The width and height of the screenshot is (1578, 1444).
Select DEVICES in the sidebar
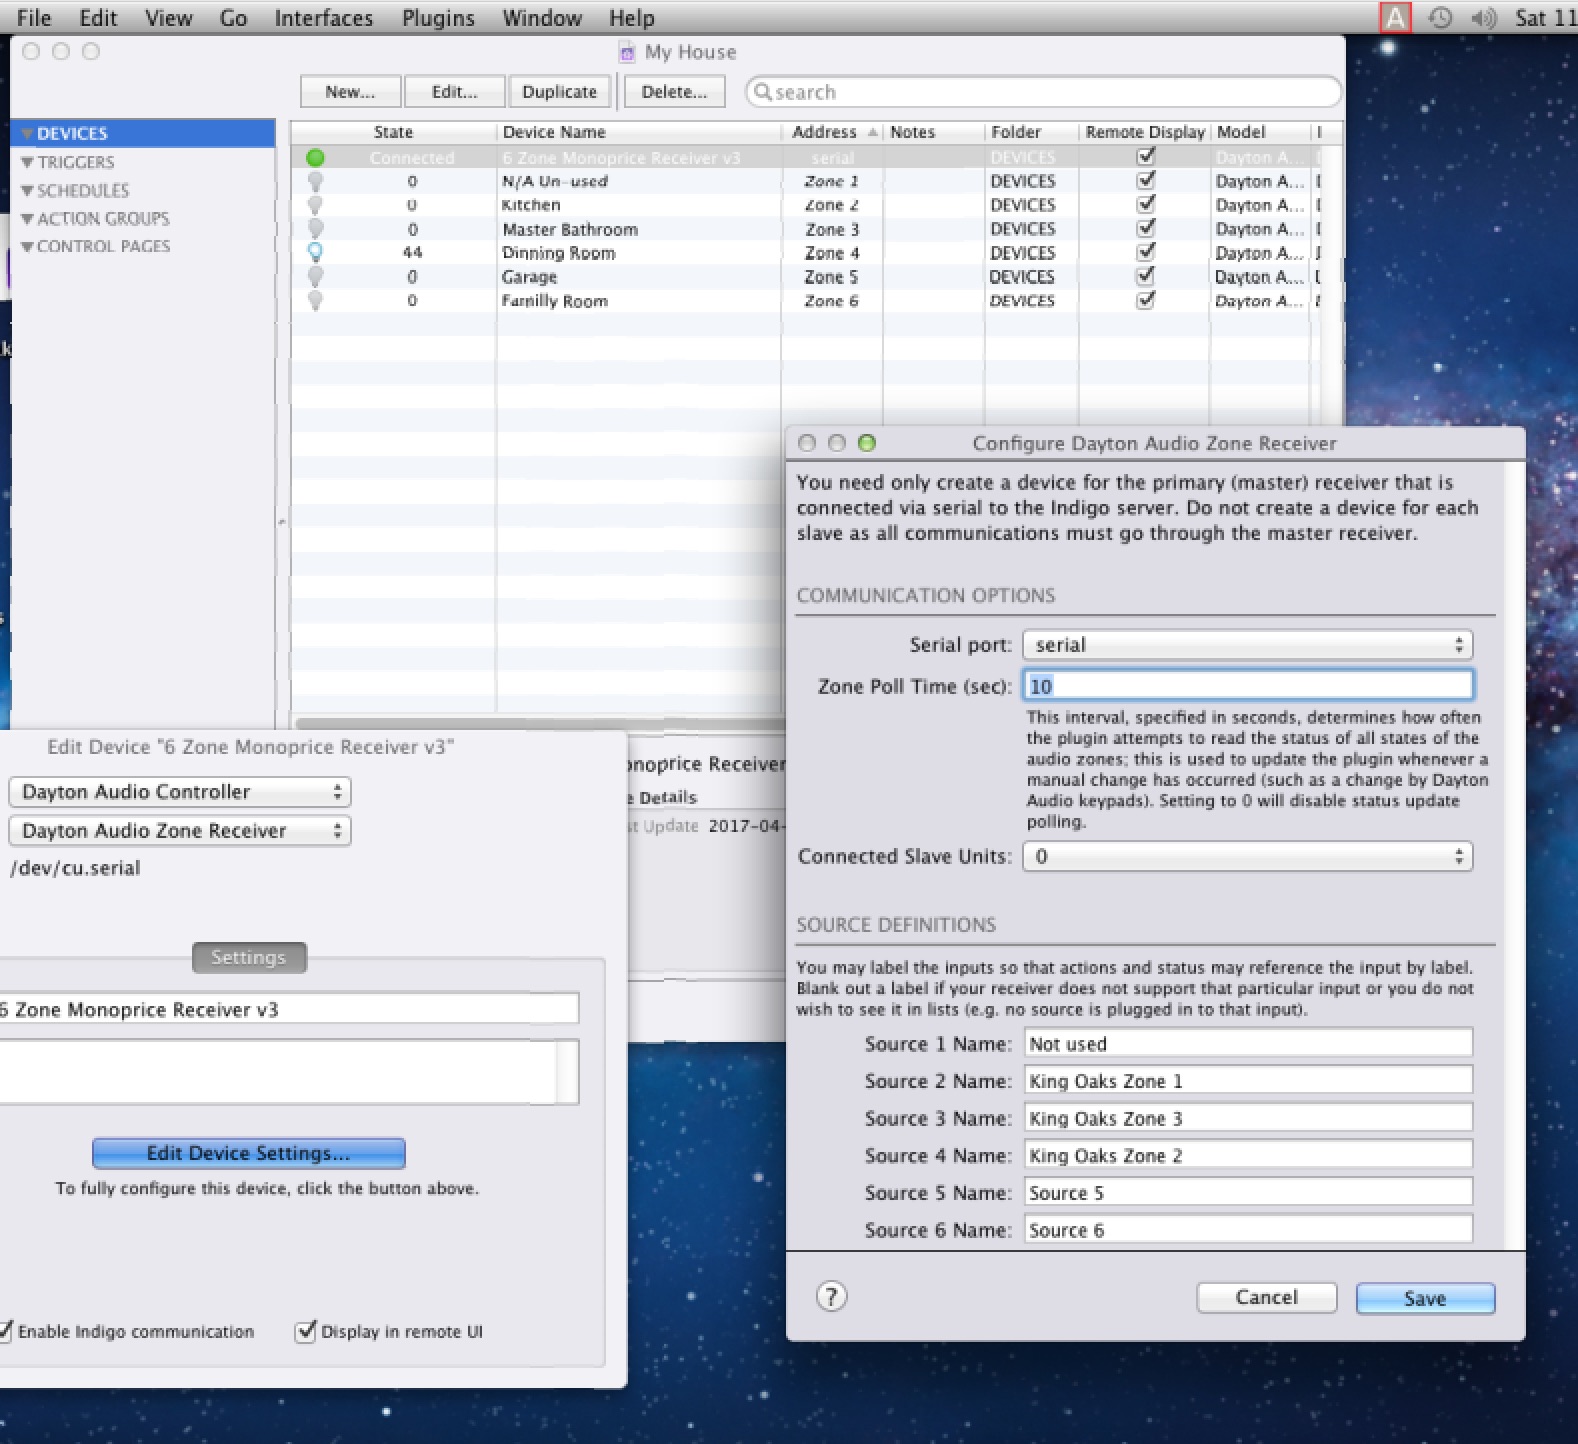tap(143, 133)
